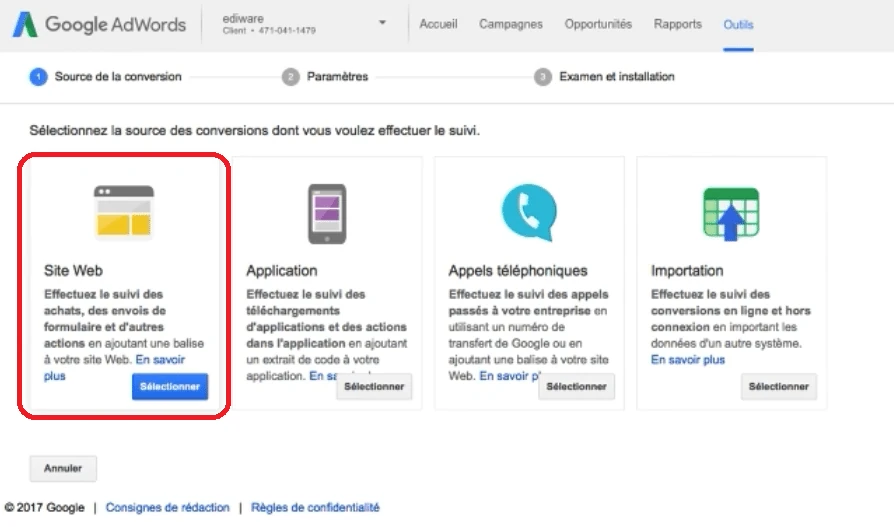Select the Outils tab

[x=738, y=24]
